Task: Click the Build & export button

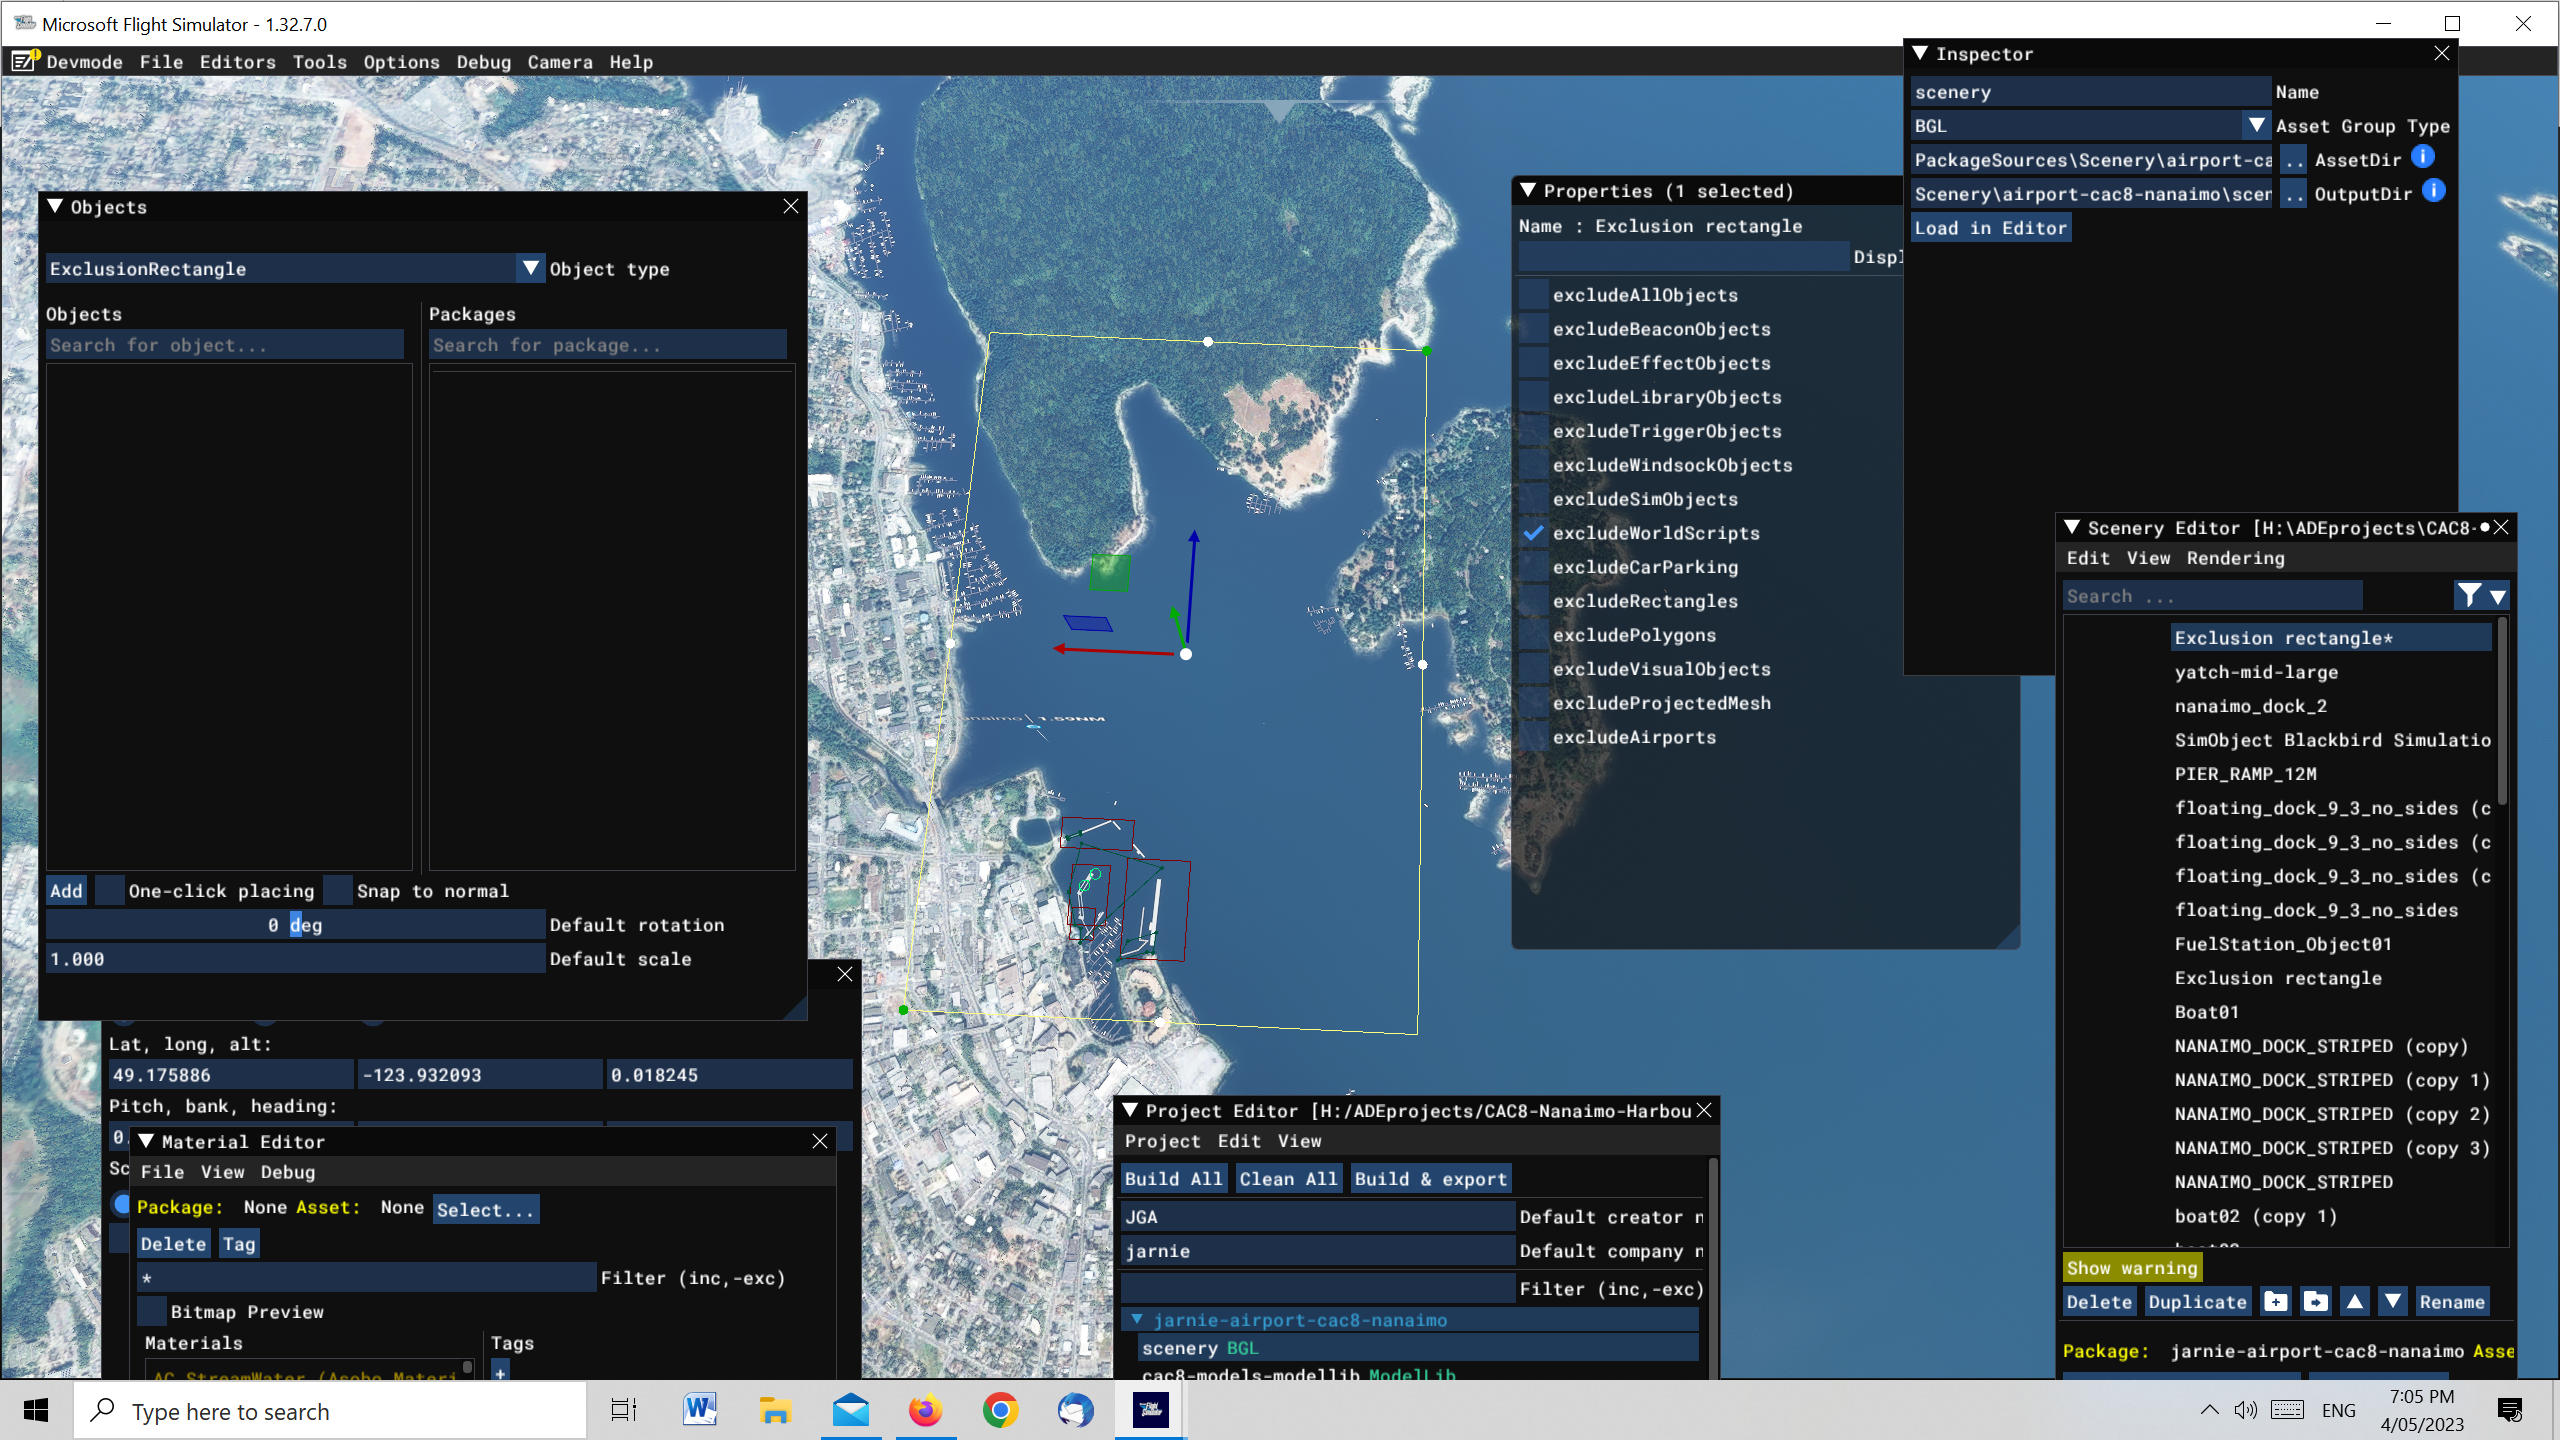Action: 1431,1179
